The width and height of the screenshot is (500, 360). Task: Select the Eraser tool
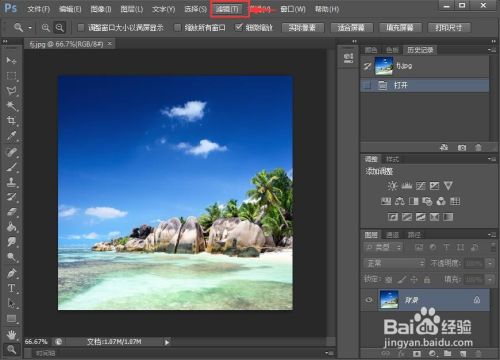[11, 212]
